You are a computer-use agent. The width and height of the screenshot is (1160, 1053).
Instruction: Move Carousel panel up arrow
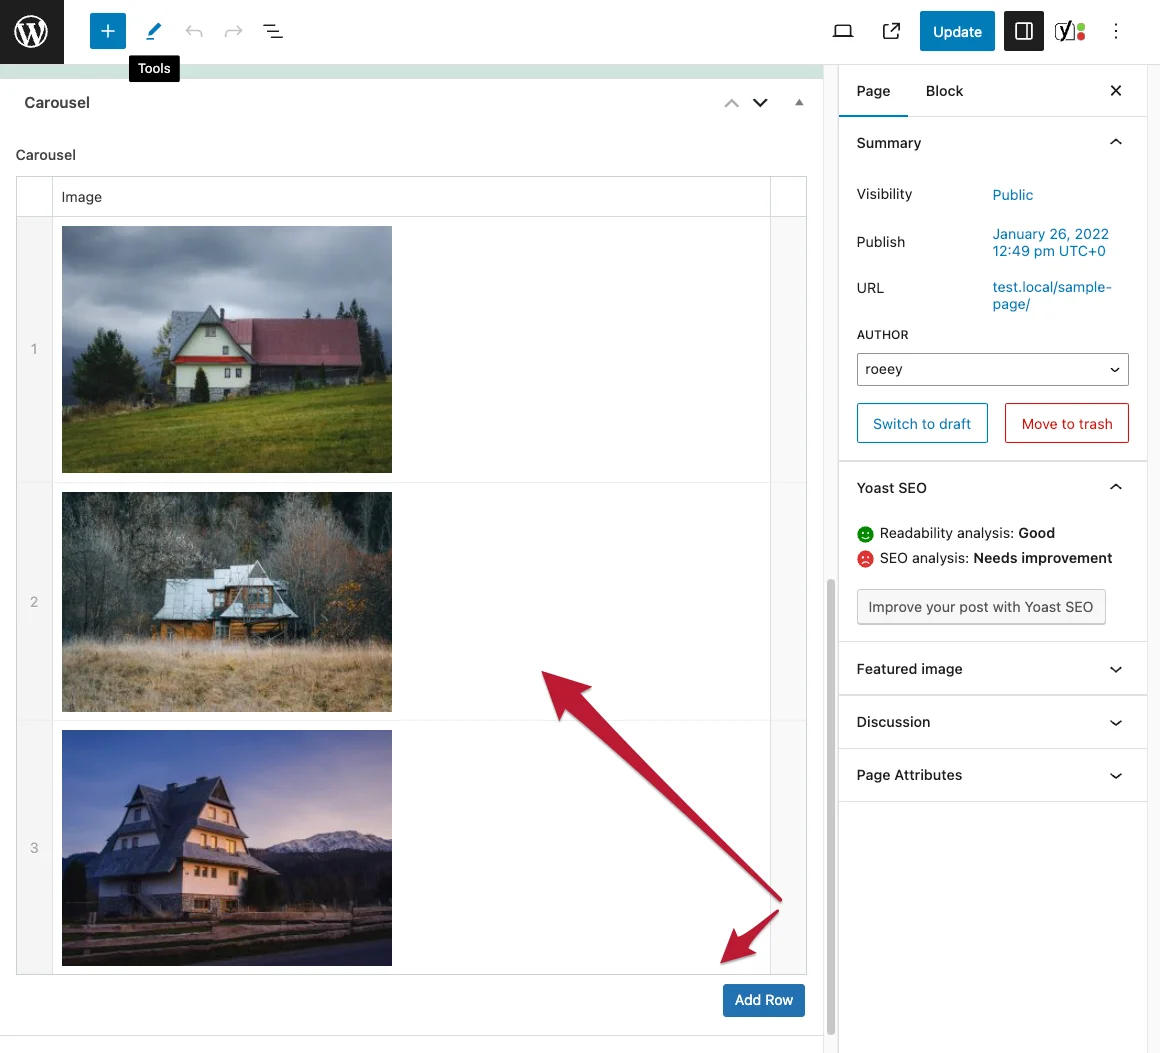[x=731, y=103]
